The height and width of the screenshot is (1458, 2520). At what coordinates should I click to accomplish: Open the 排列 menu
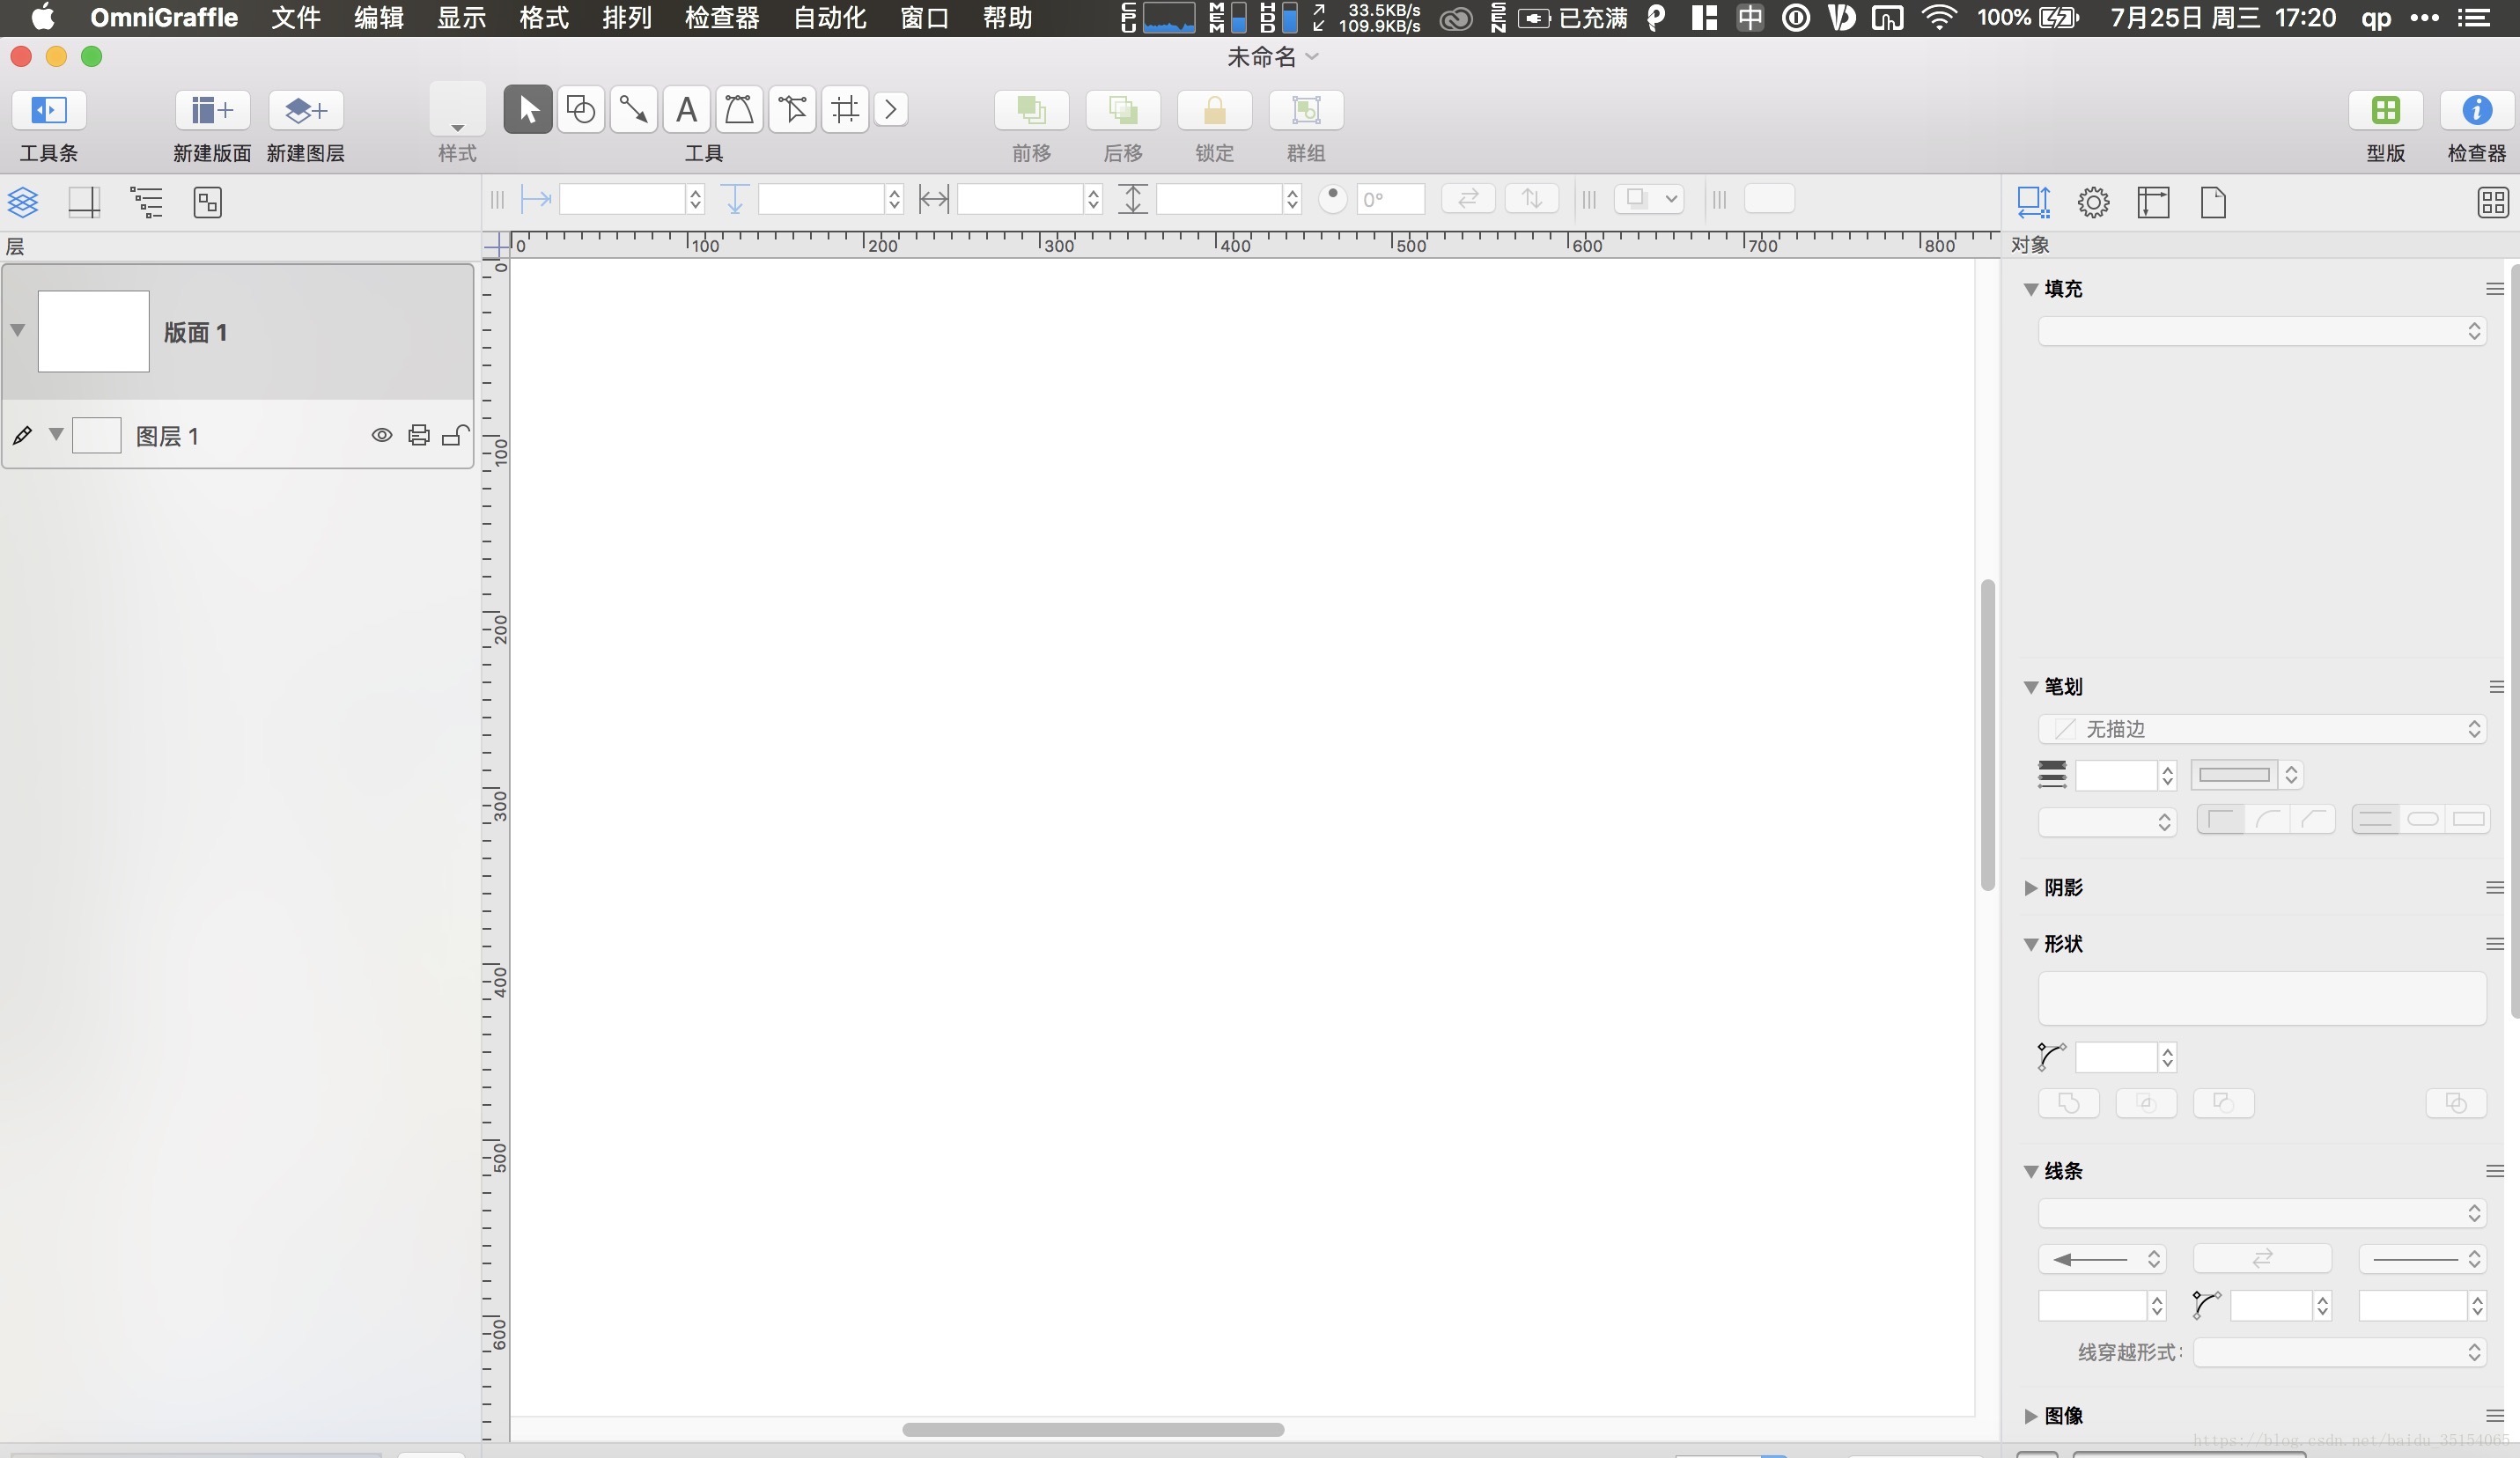(627, 18)
